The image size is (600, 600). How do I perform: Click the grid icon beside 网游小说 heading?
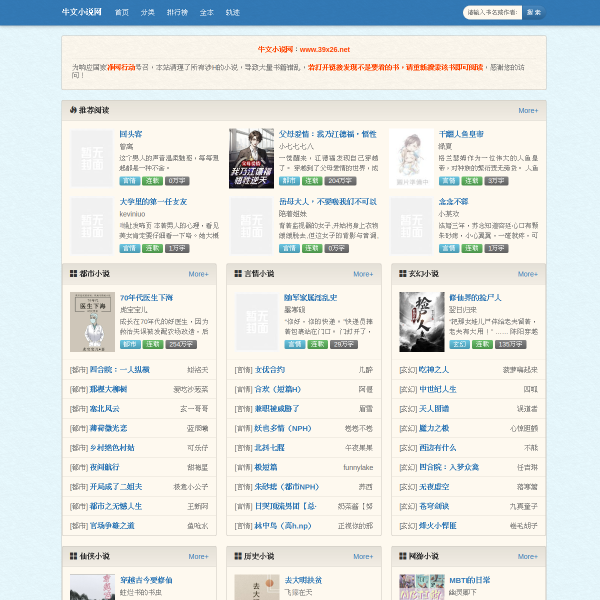click(403, 556)
